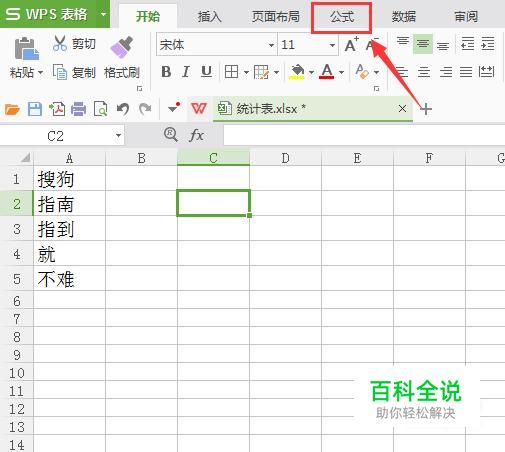Expand the Paste options arrow
505x452 pixels.
pos(40,72)
